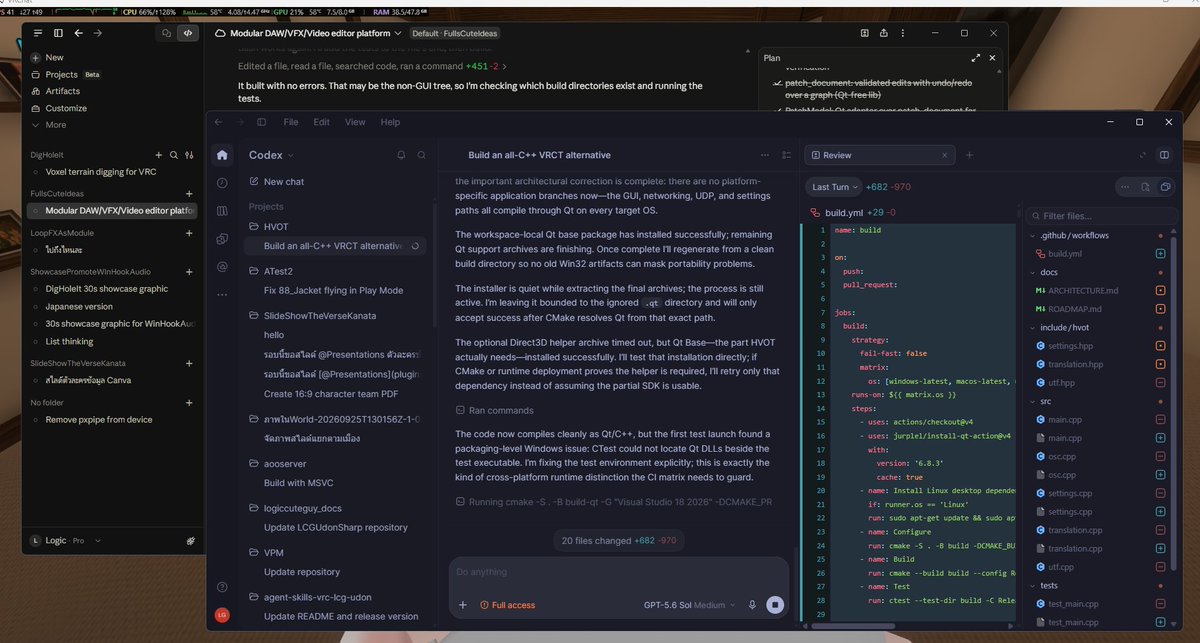1200x643 pixels.
Task: Open the help question-mark icon in Codex
Action: [x=222, y=587]
